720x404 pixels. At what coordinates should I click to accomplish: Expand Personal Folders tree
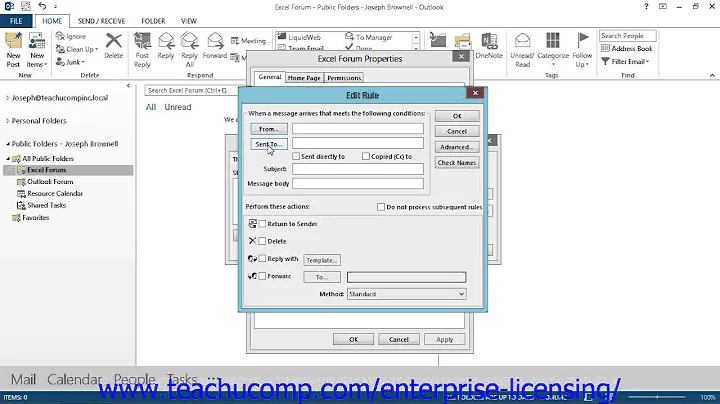(x=7, y=121)
